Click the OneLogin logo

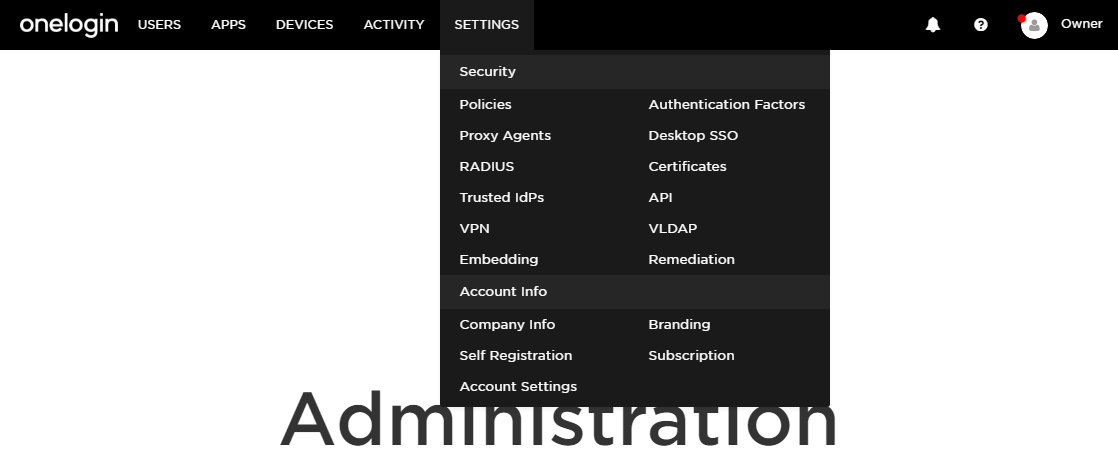click(68, 25)
